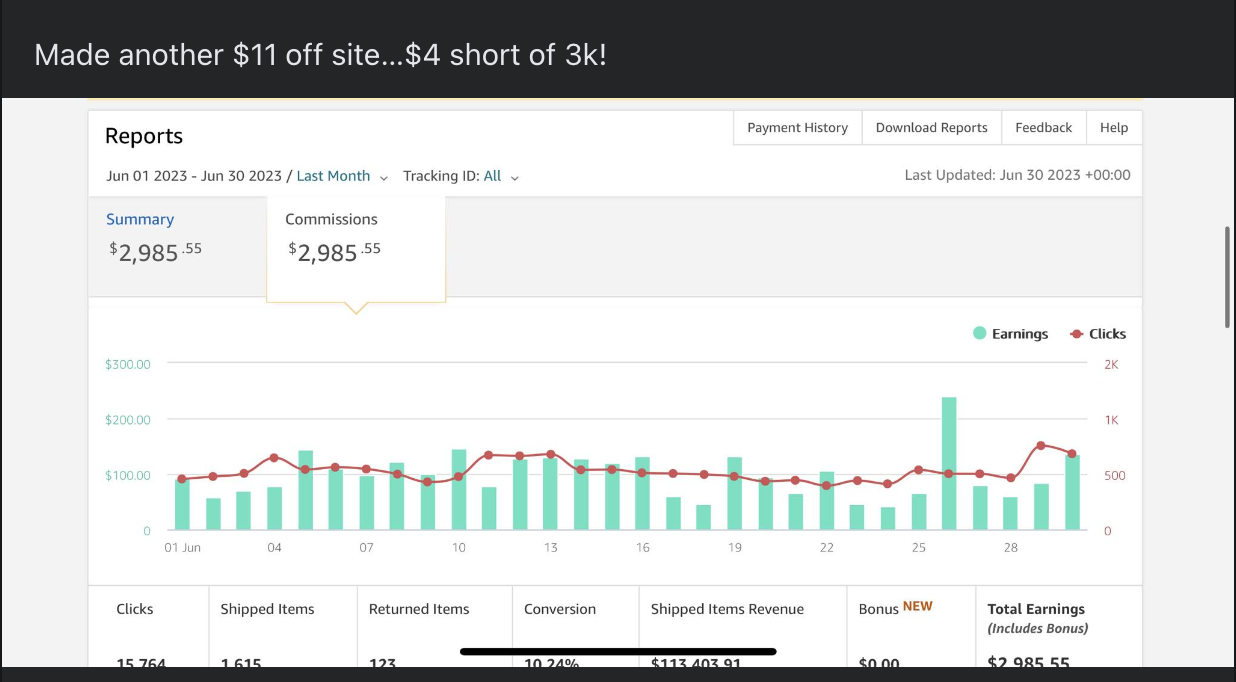This screenshot has height=682, width=1236.
Task: Click the Conversion column header
Action: click(560, 609)
